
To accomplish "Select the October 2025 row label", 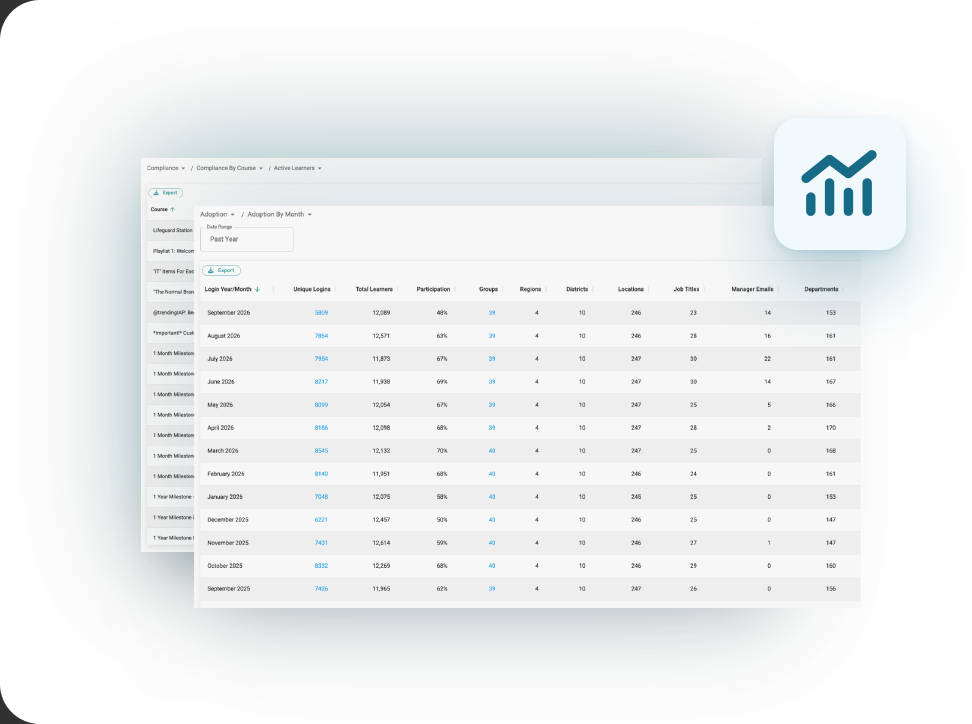I will click(x=225, y=565).
